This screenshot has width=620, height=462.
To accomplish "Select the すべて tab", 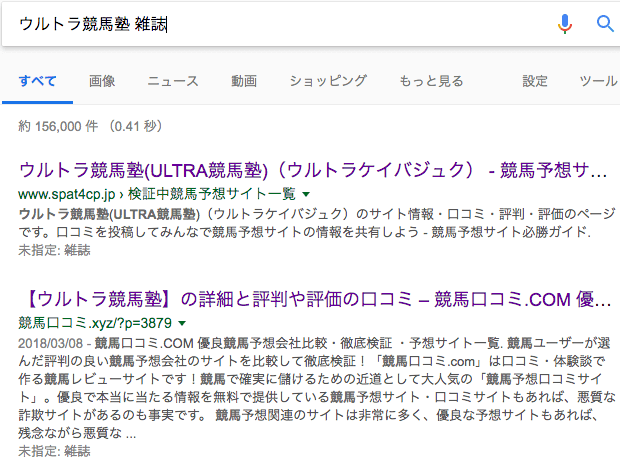I will coord(38,81).
